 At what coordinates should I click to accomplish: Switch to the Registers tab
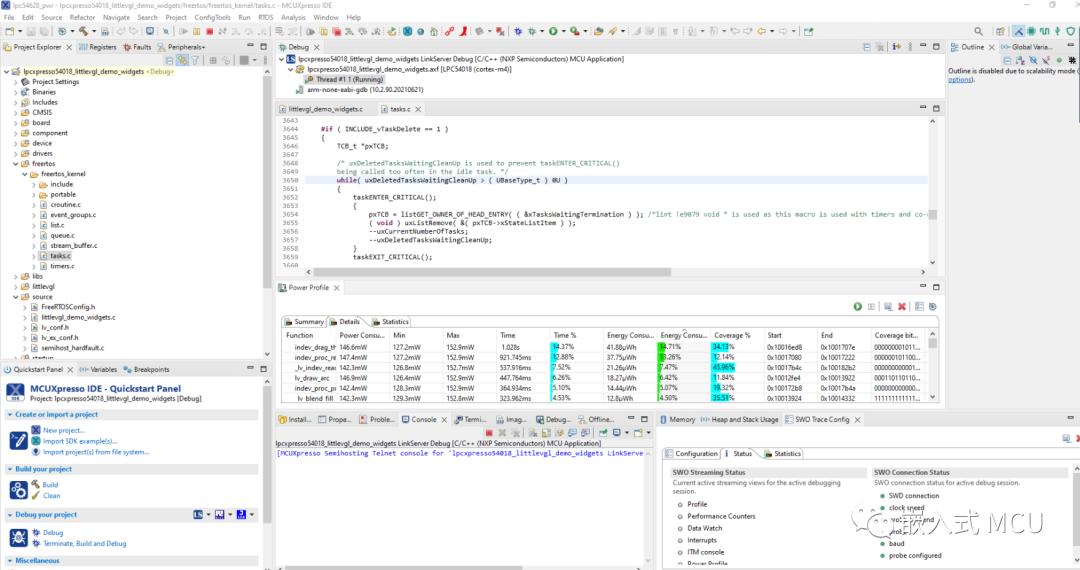(x=97, y=47)
